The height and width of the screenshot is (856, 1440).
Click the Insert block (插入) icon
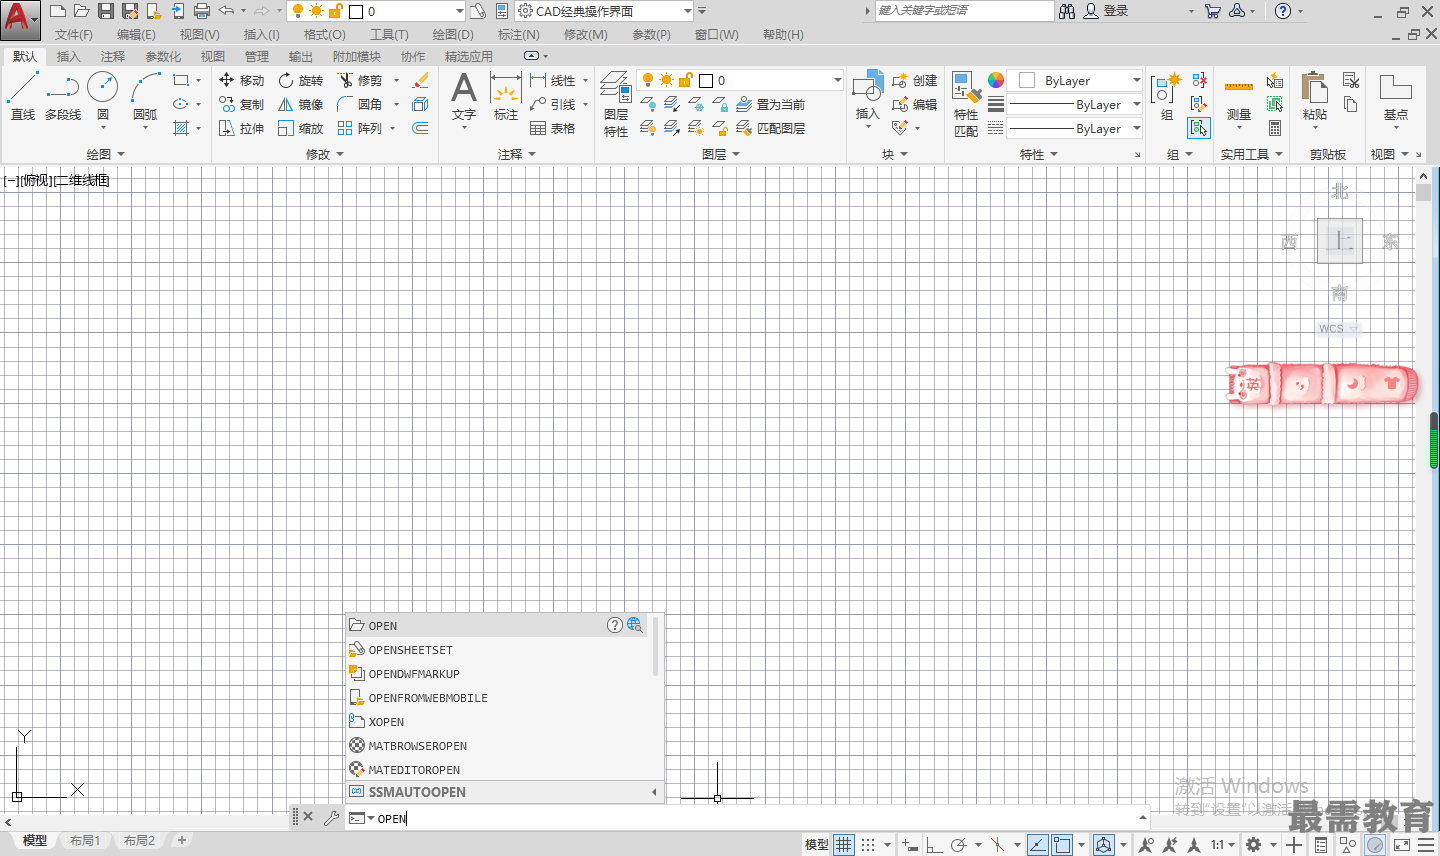click(867, 97)
